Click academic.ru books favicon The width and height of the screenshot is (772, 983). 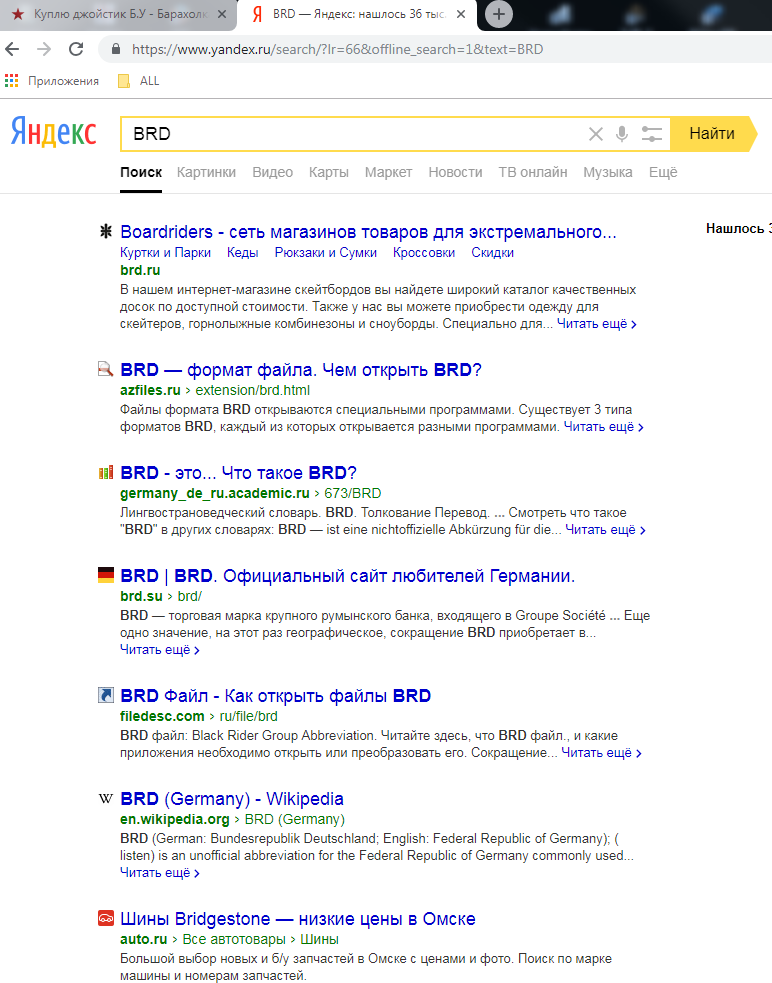click(106, 472)
